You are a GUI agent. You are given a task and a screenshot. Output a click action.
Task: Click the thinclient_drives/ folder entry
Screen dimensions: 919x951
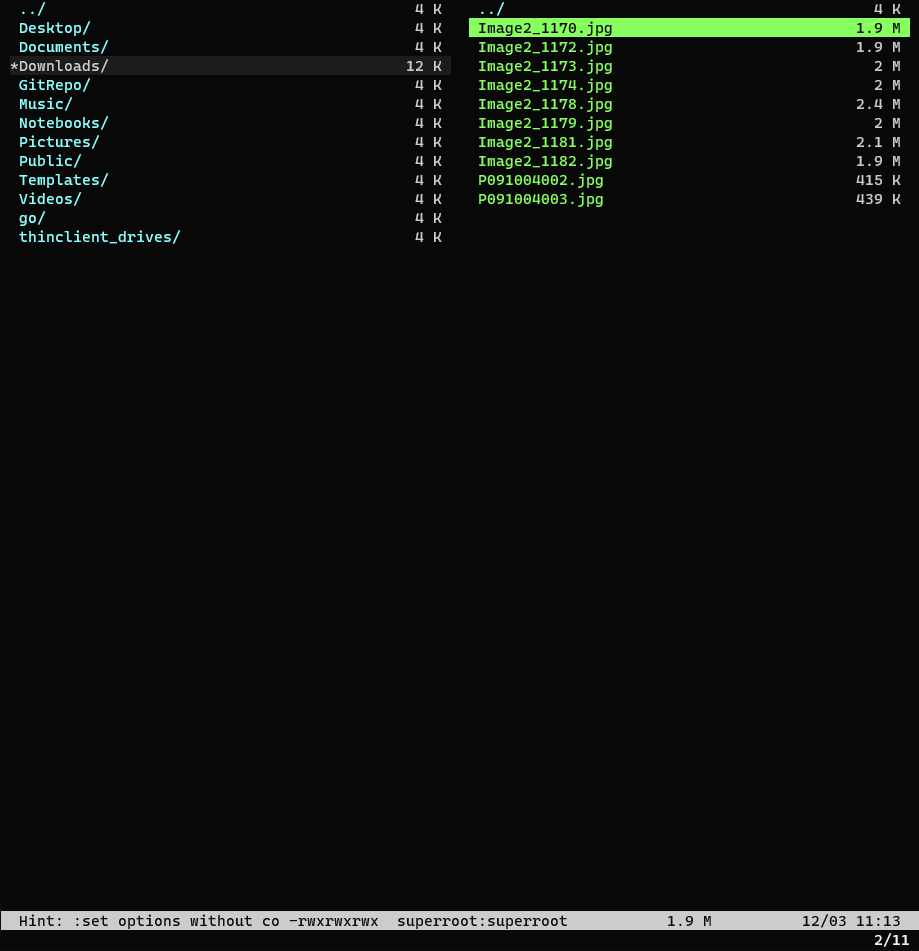click(x=230, y=237)
